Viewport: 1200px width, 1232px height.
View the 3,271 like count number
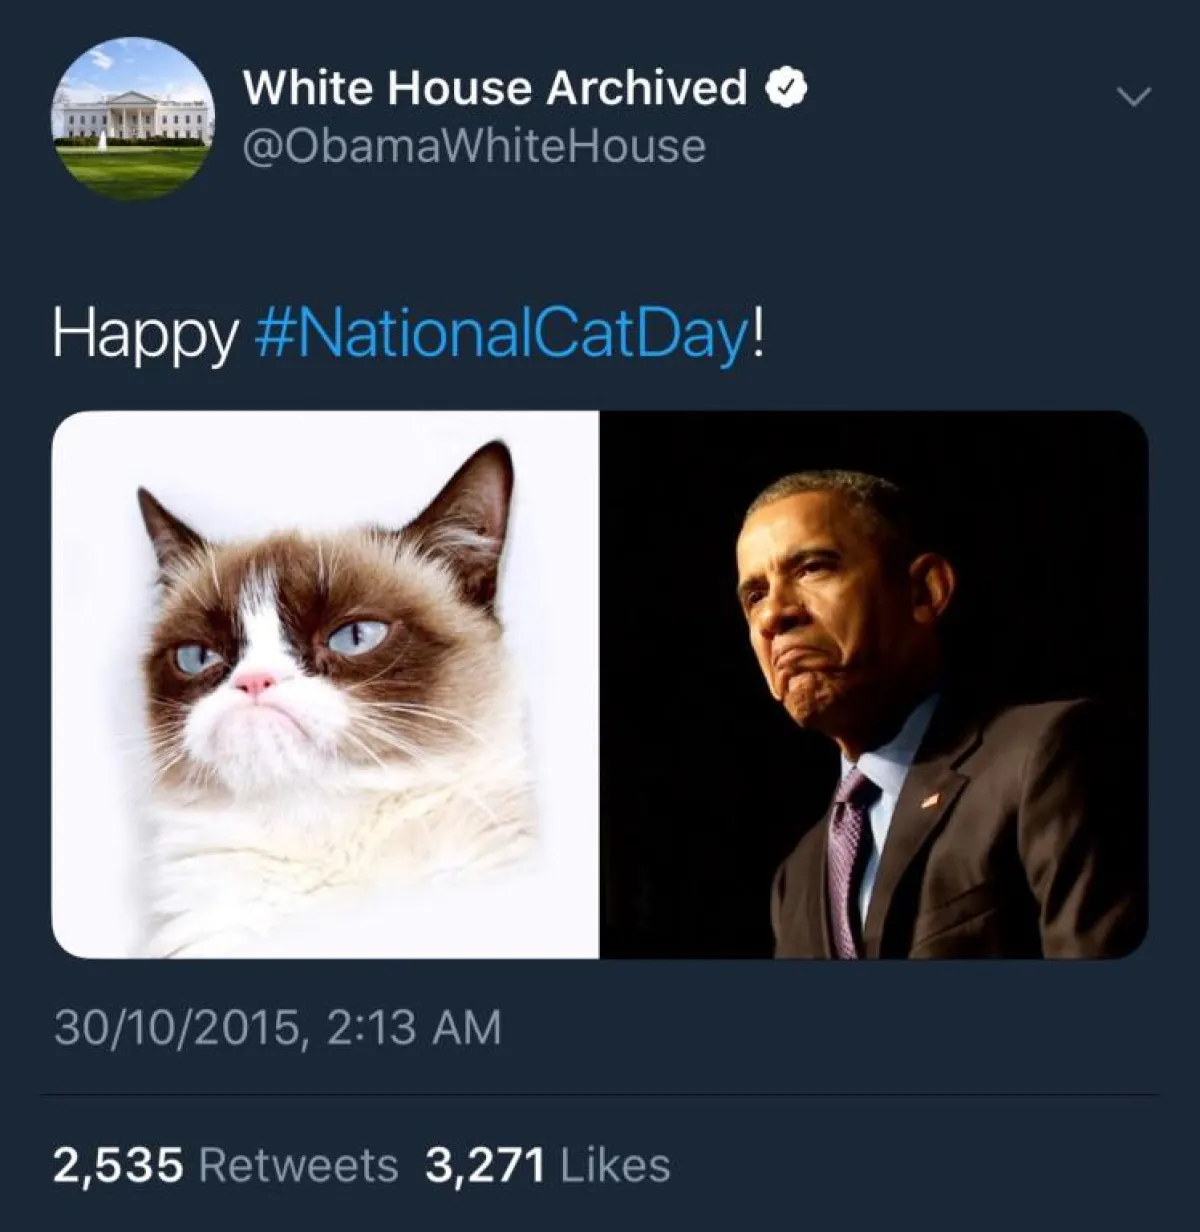[x=485, y=1165]
